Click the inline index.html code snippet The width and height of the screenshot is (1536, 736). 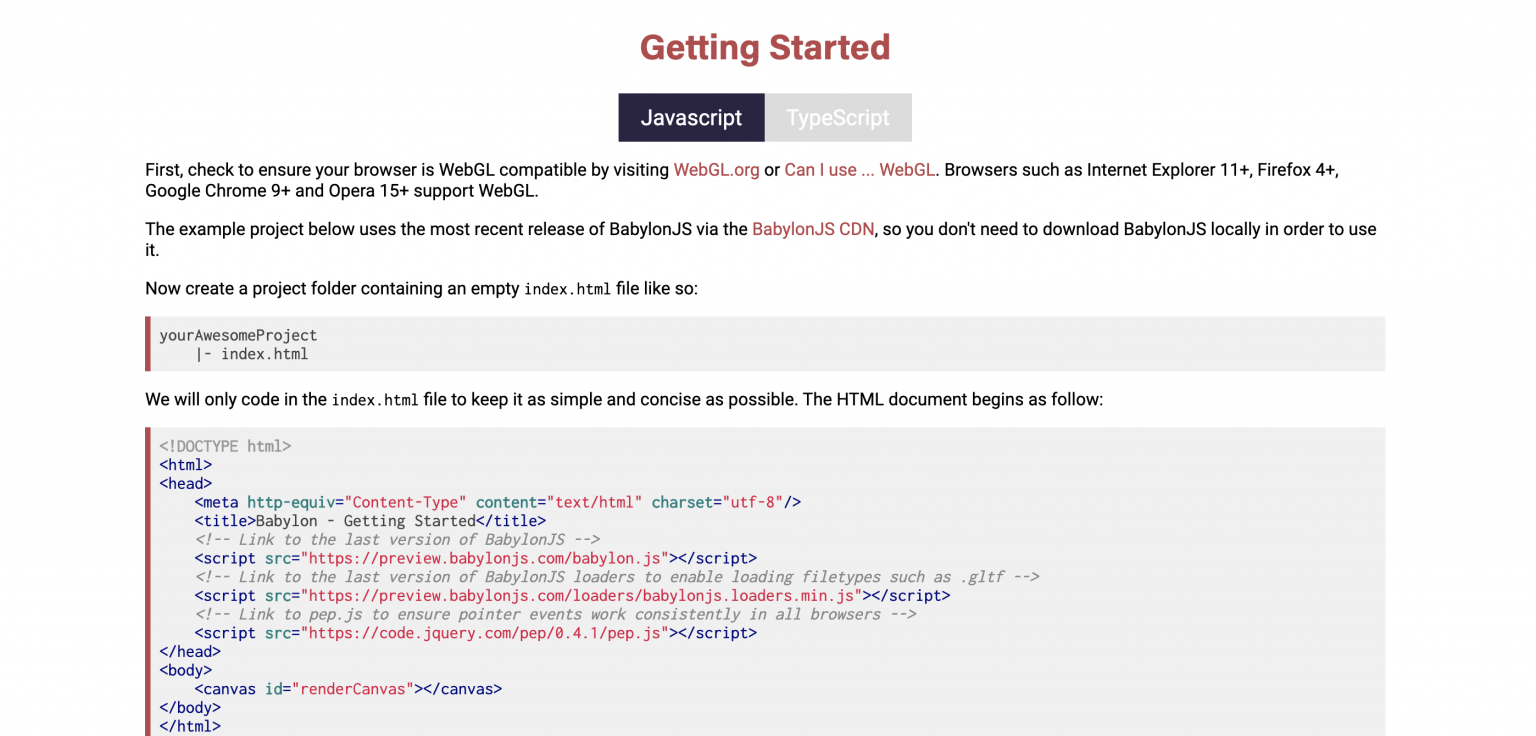[567, 289]
